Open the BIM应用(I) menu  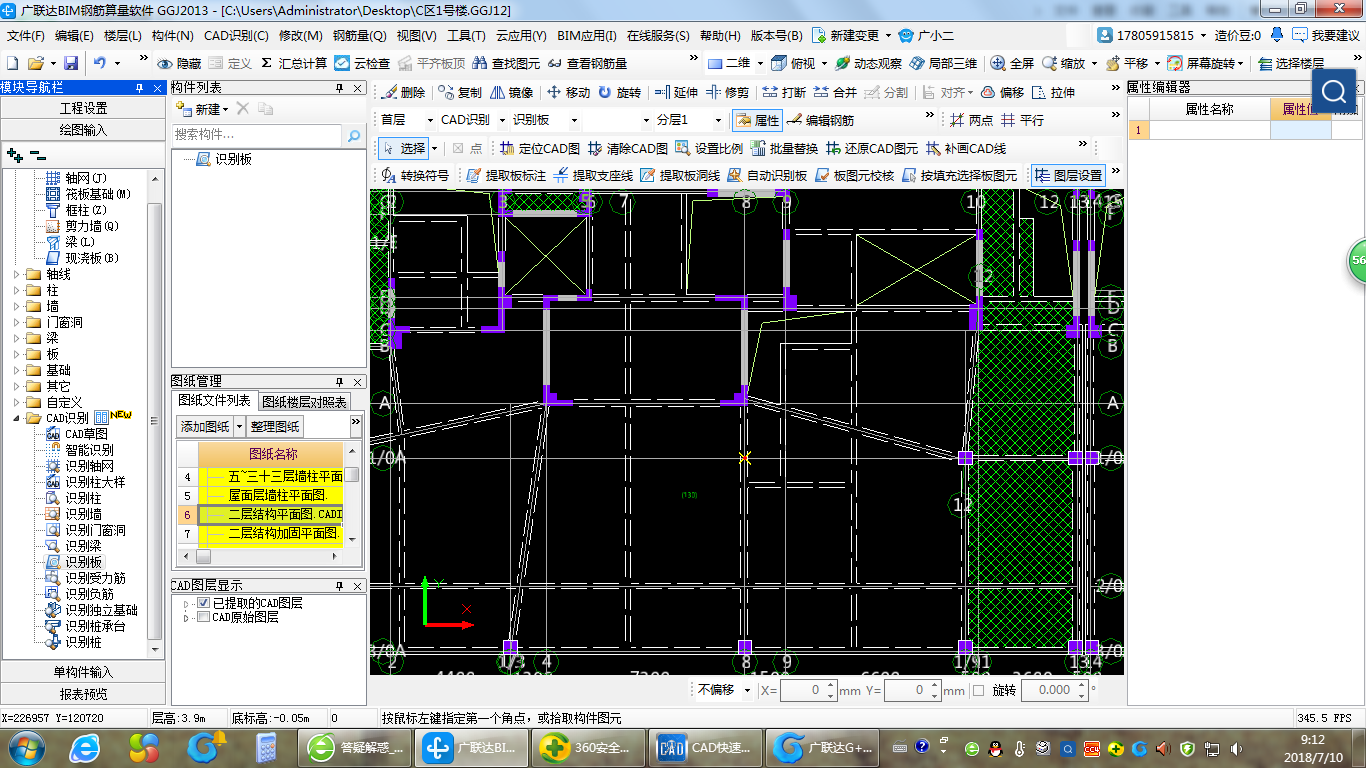[x=586, y=35]
